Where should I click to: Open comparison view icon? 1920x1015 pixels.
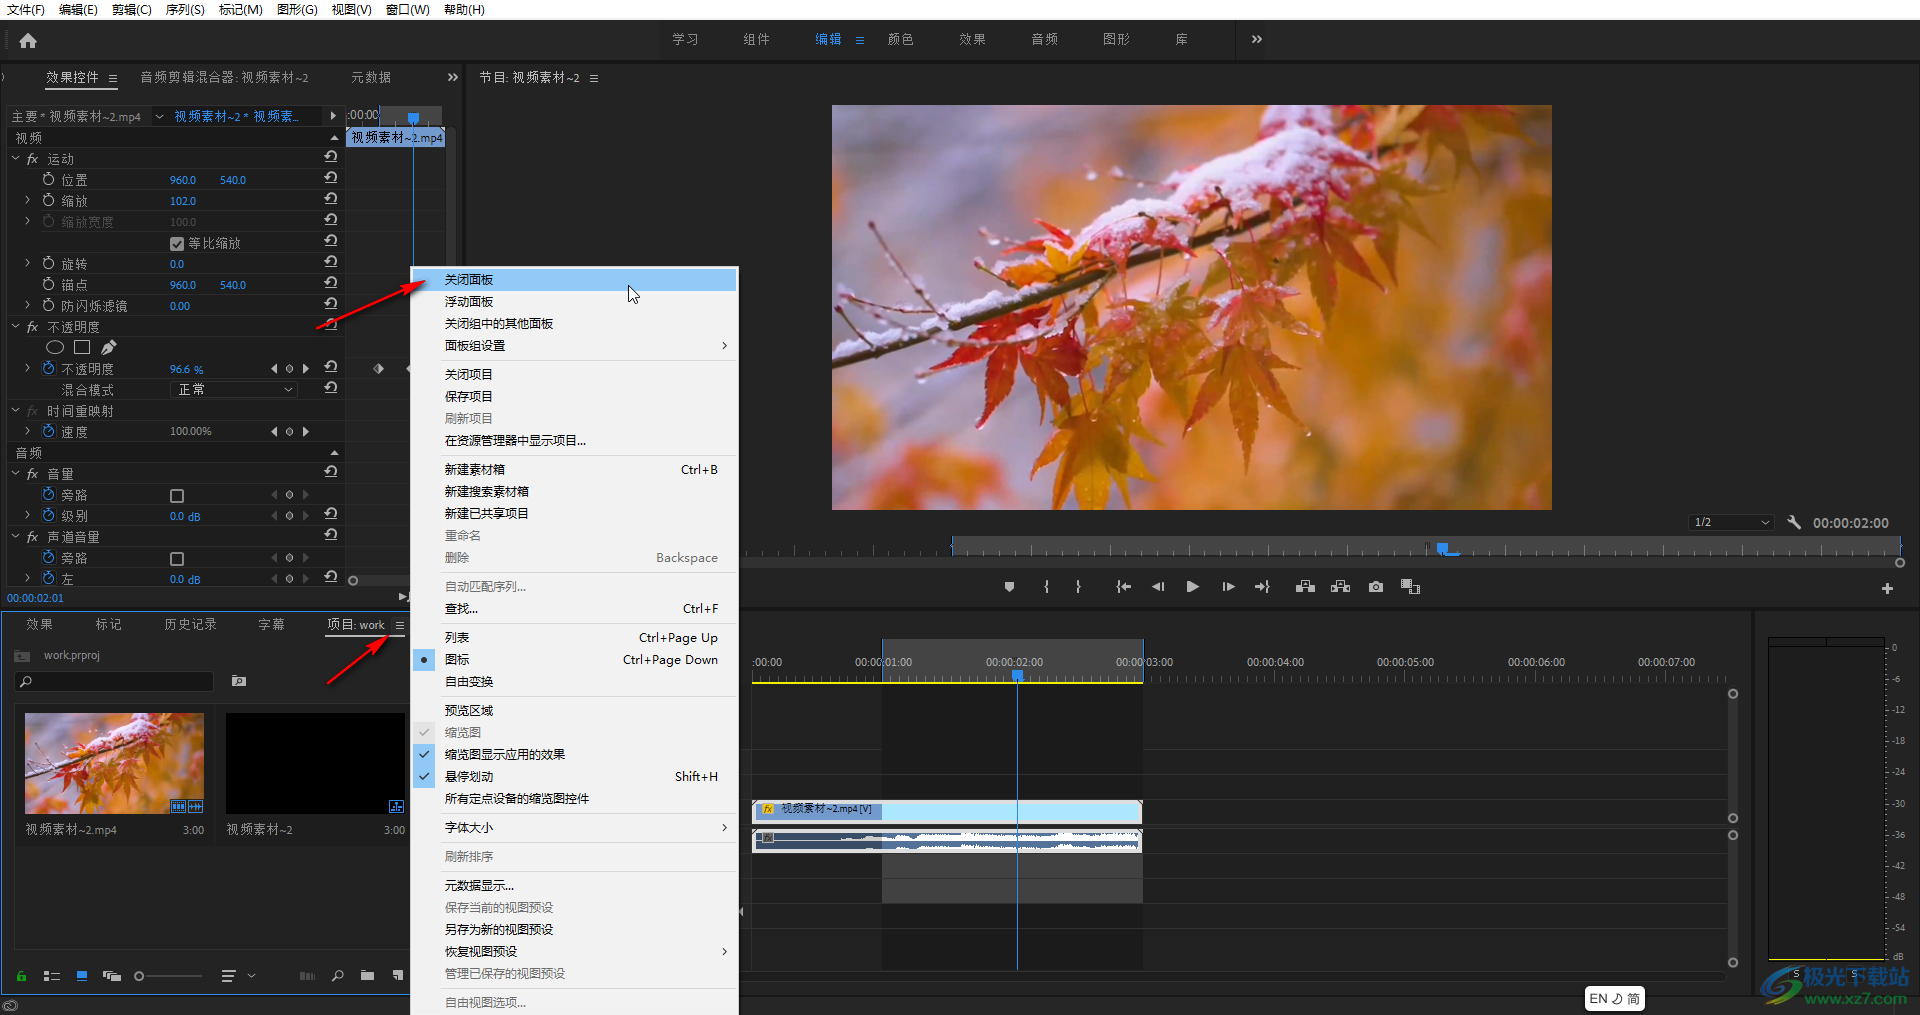click(x=1410, y=587)
